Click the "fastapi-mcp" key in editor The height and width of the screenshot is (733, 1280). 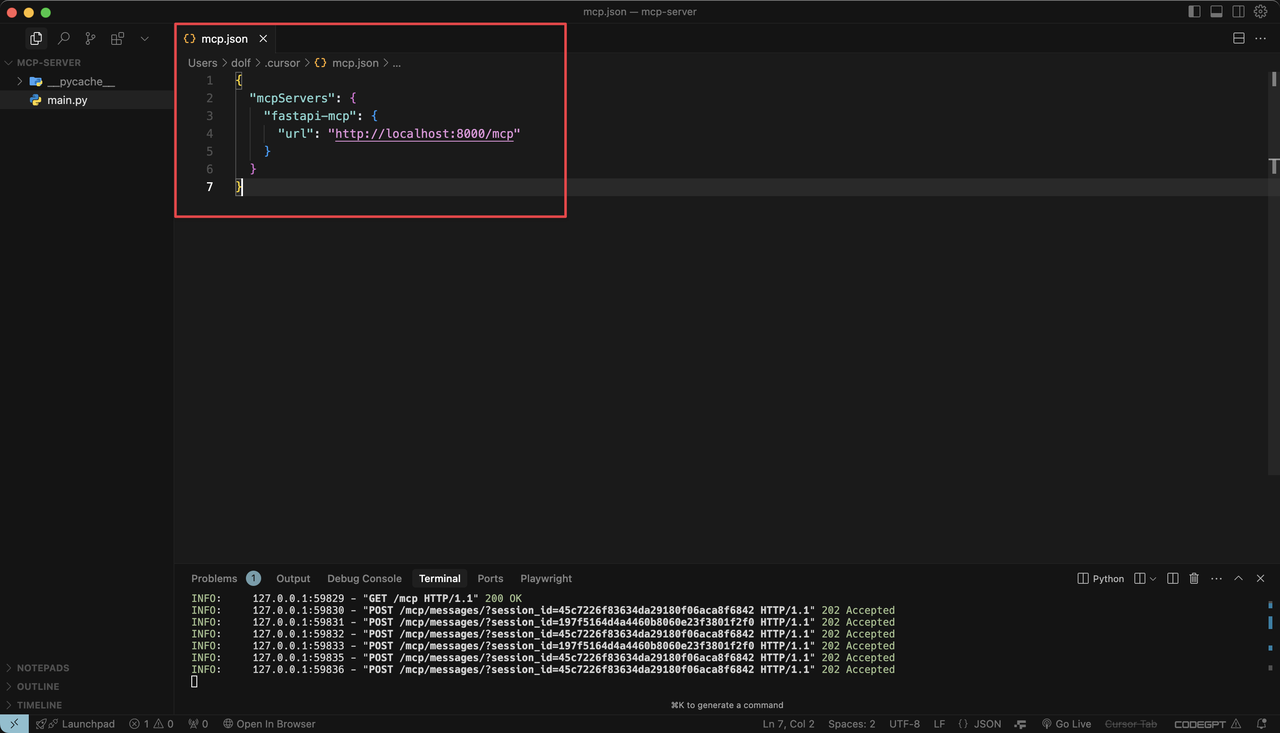[x=310, y=116]
